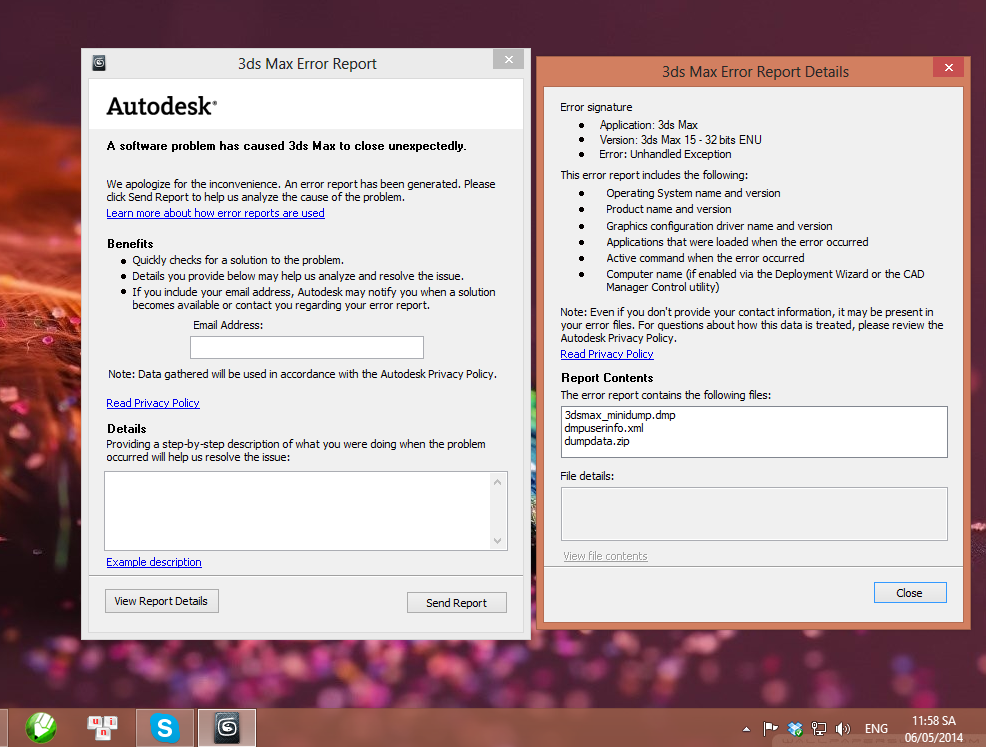The width and height of the screenshot is (986, 747).
Task: Open the Example description link
Action: point(153,562)
